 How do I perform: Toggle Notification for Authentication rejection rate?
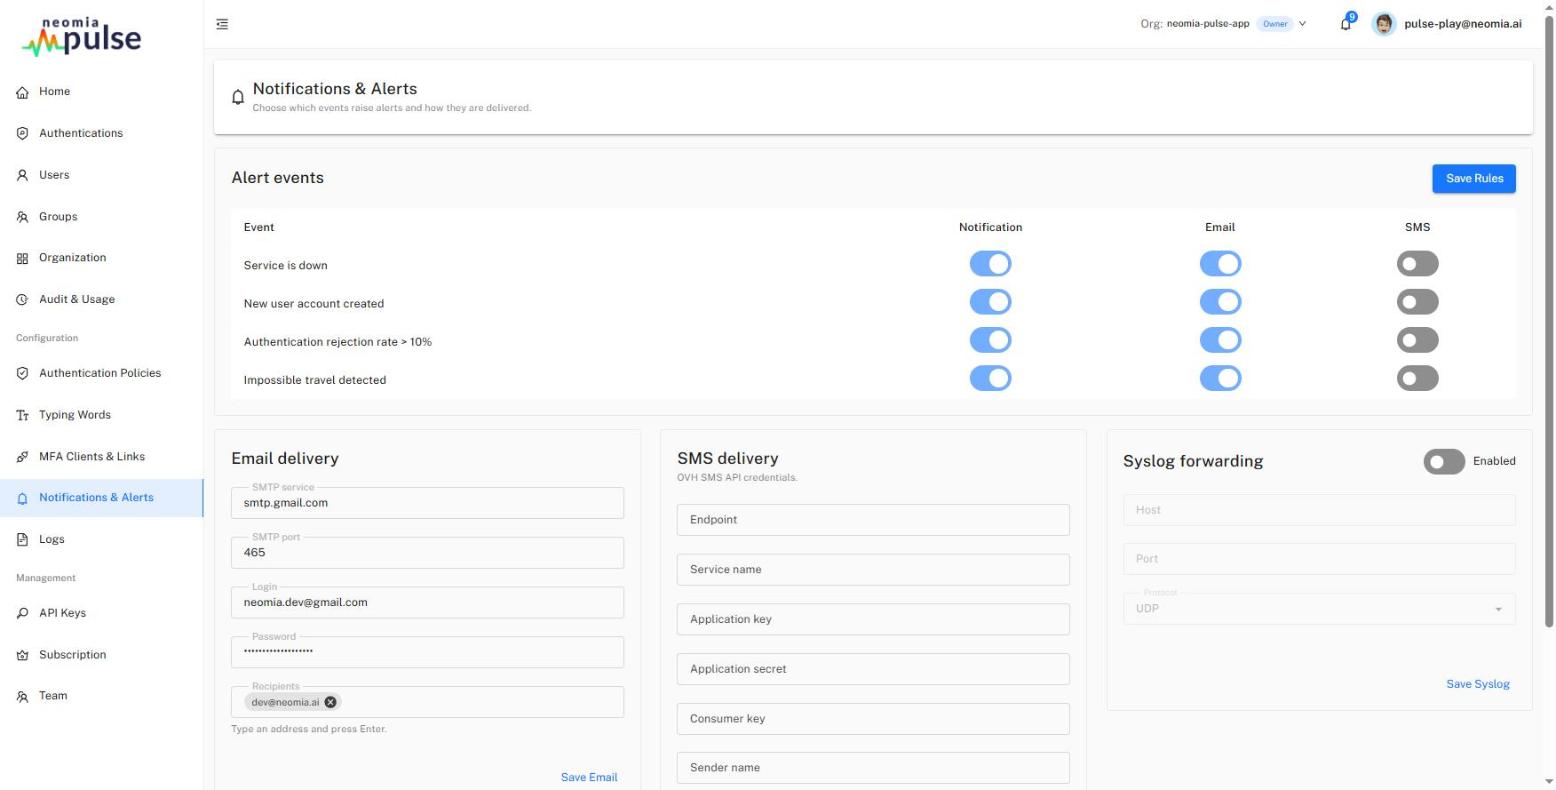(990, 340)
